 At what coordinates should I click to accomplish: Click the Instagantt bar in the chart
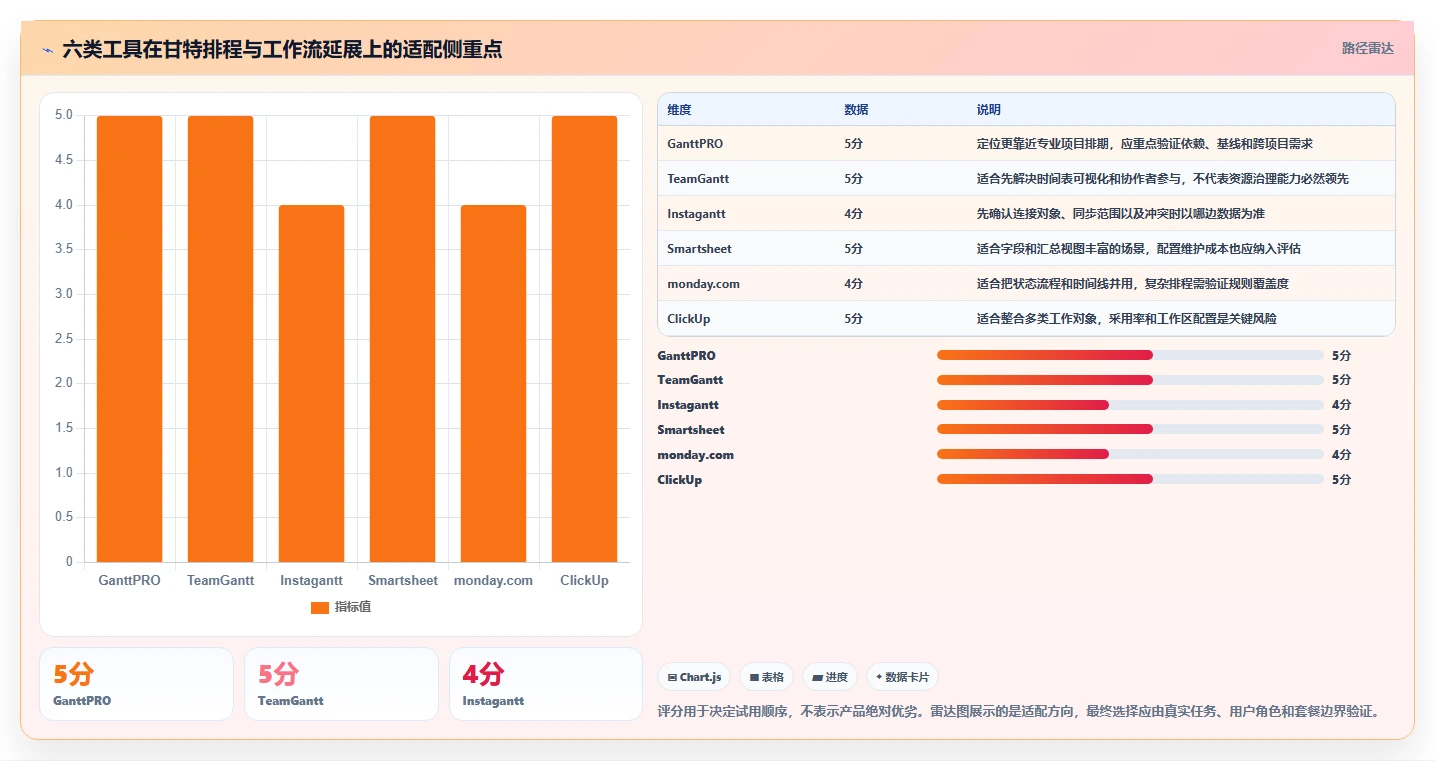click(311, 384)
